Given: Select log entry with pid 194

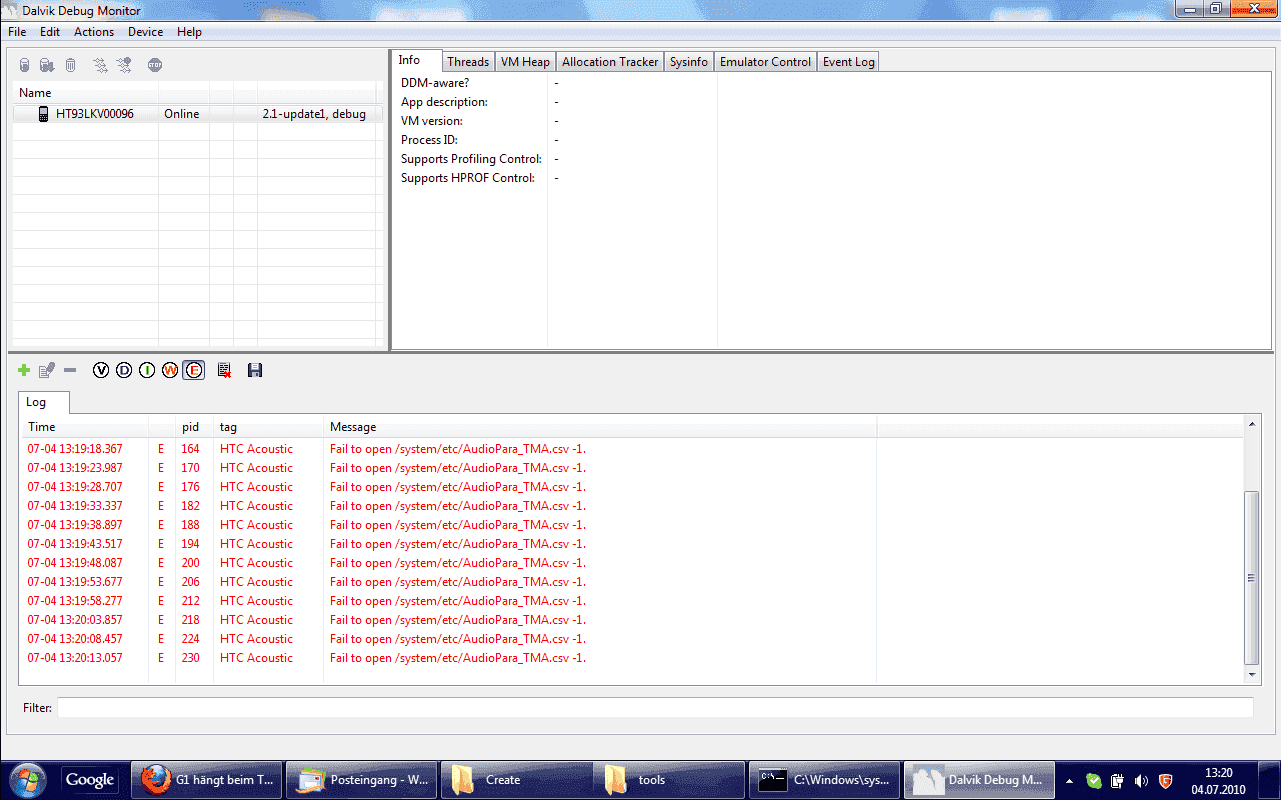Looking at the screenshot, I should pos(634,544).
